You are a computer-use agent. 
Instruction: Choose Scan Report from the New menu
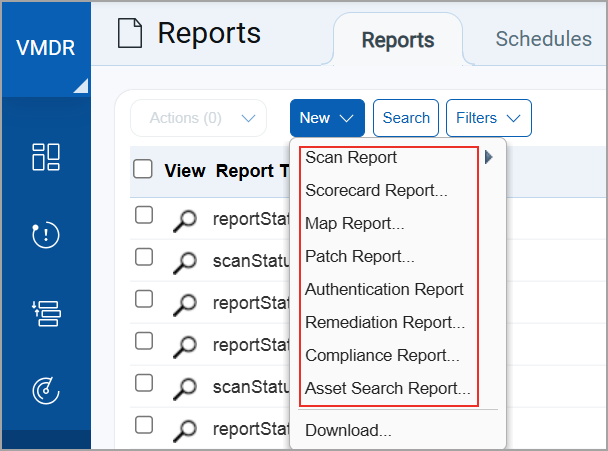pos(351,157)
